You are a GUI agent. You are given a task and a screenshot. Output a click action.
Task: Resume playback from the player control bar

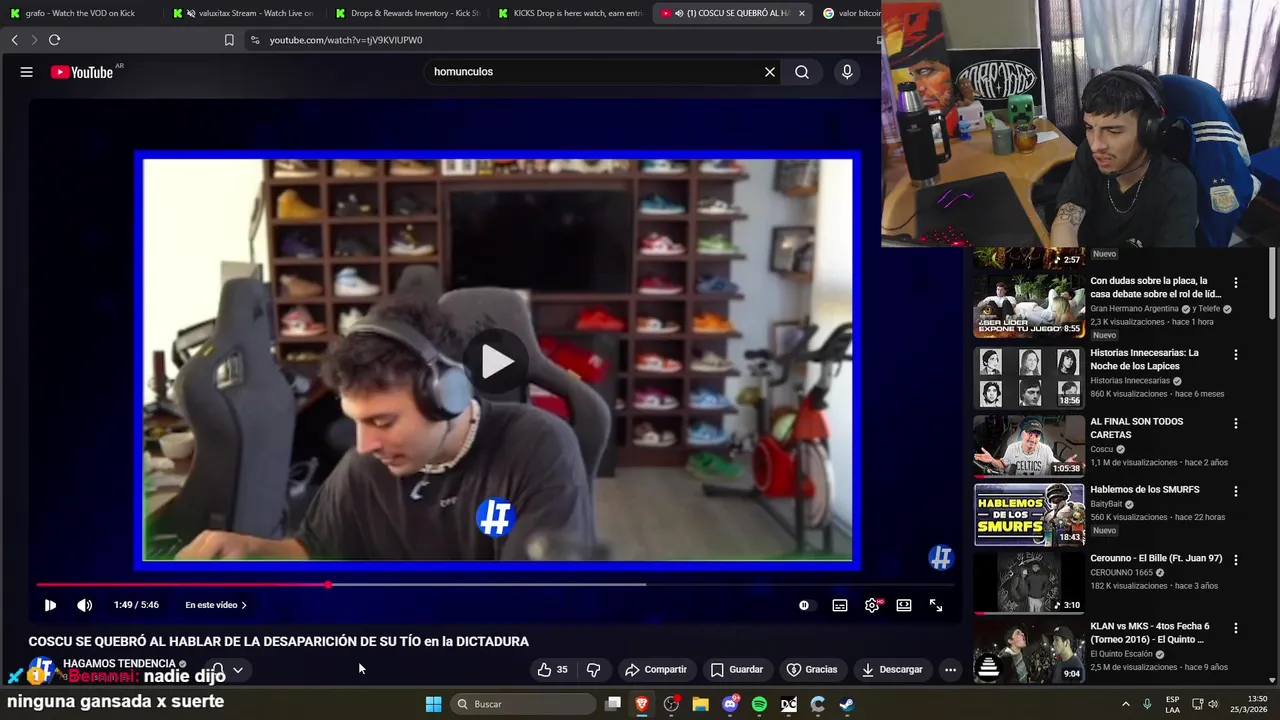click(50, 605)
